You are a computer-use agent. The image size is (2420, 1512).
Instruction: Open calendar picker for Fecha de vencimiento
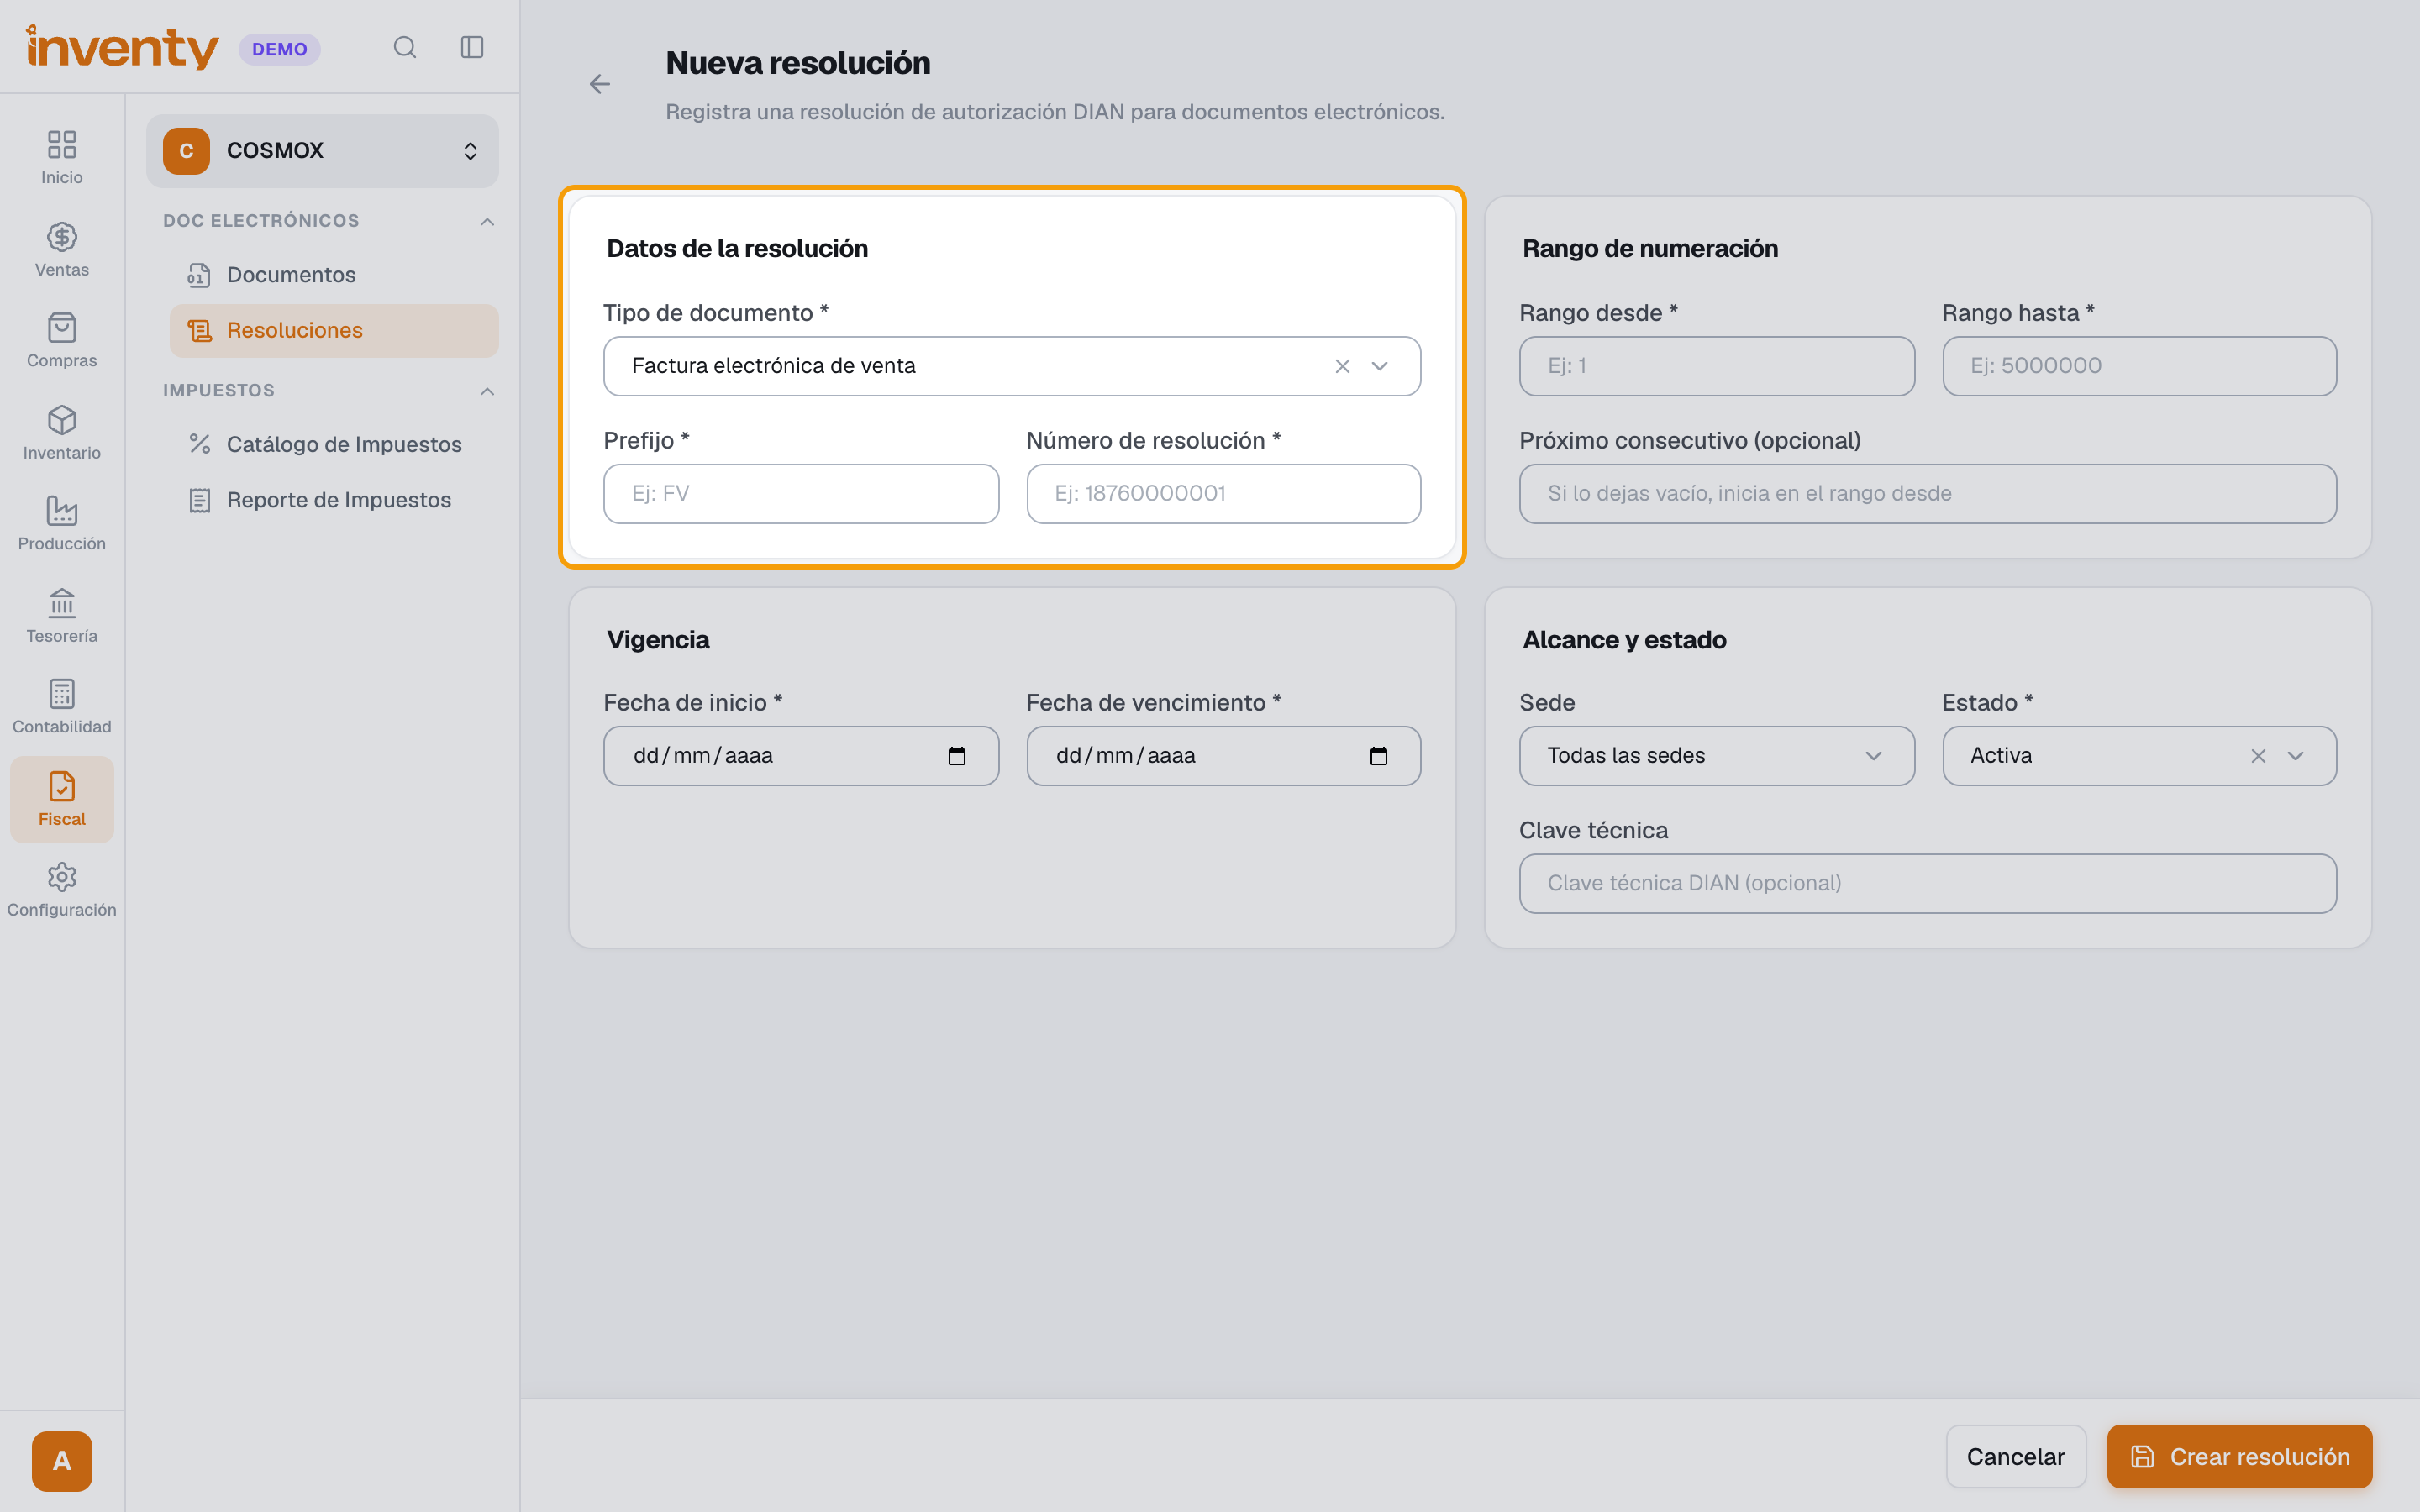tap(1378, 756)
